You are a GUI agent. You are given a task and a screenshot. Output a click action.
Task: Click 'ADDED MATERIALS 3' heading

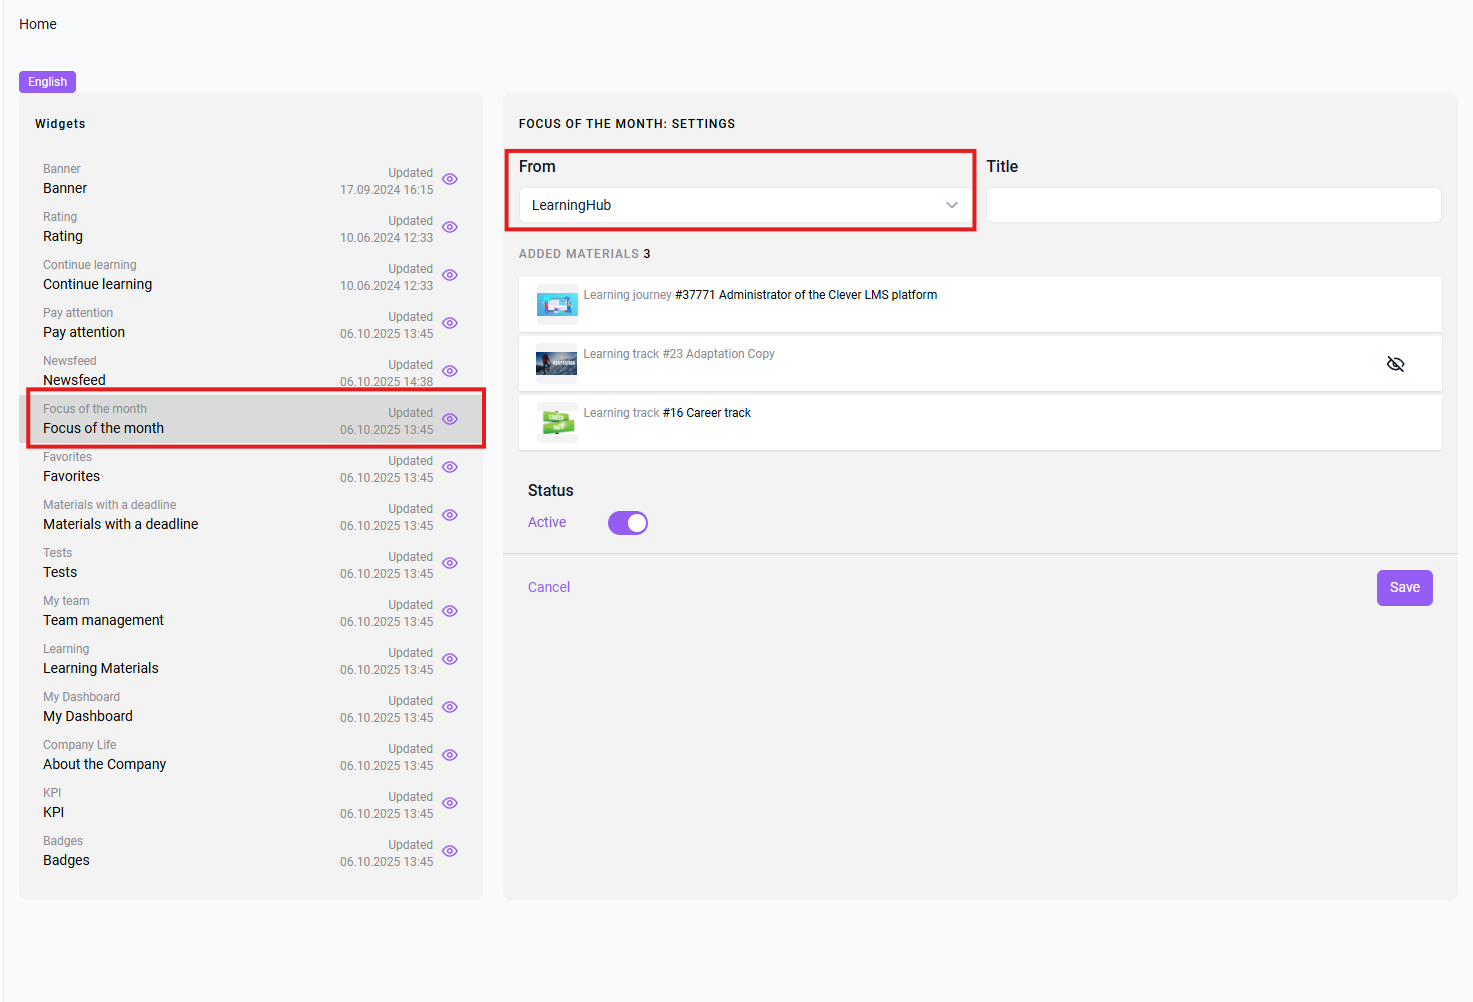(585, 254)
